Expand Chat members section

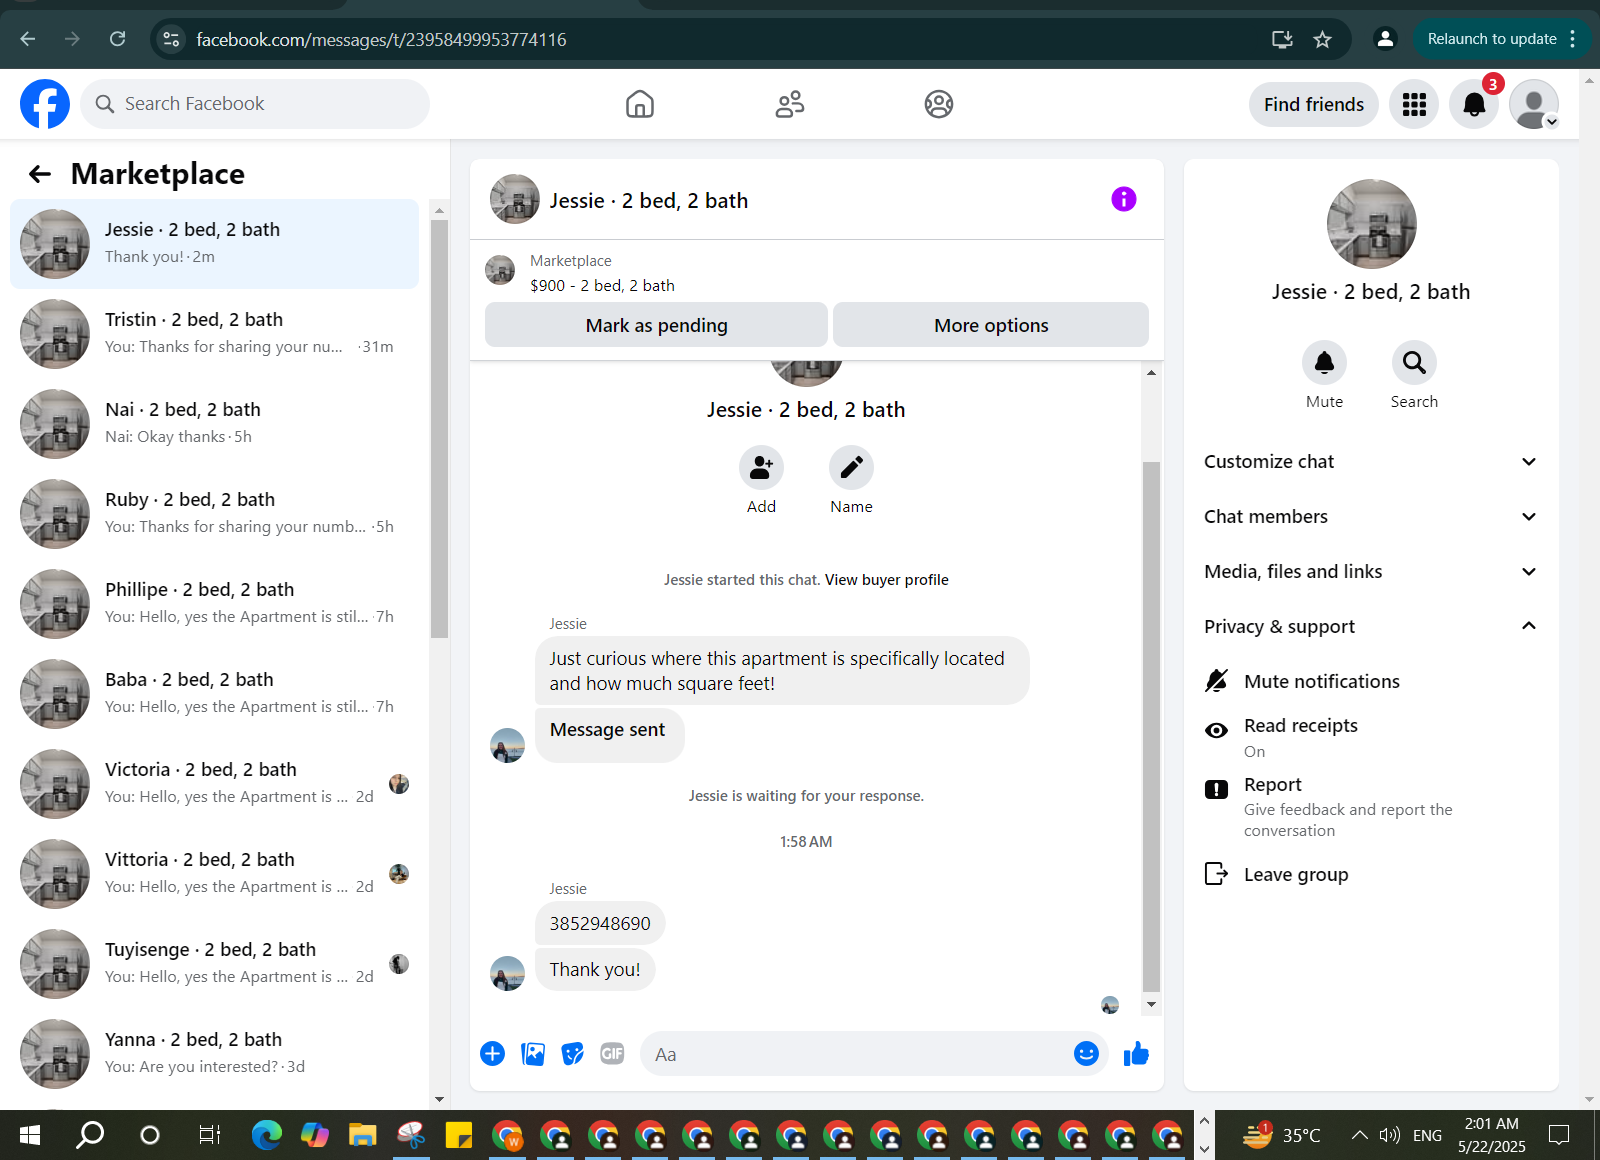click(x=1370, y=516)
